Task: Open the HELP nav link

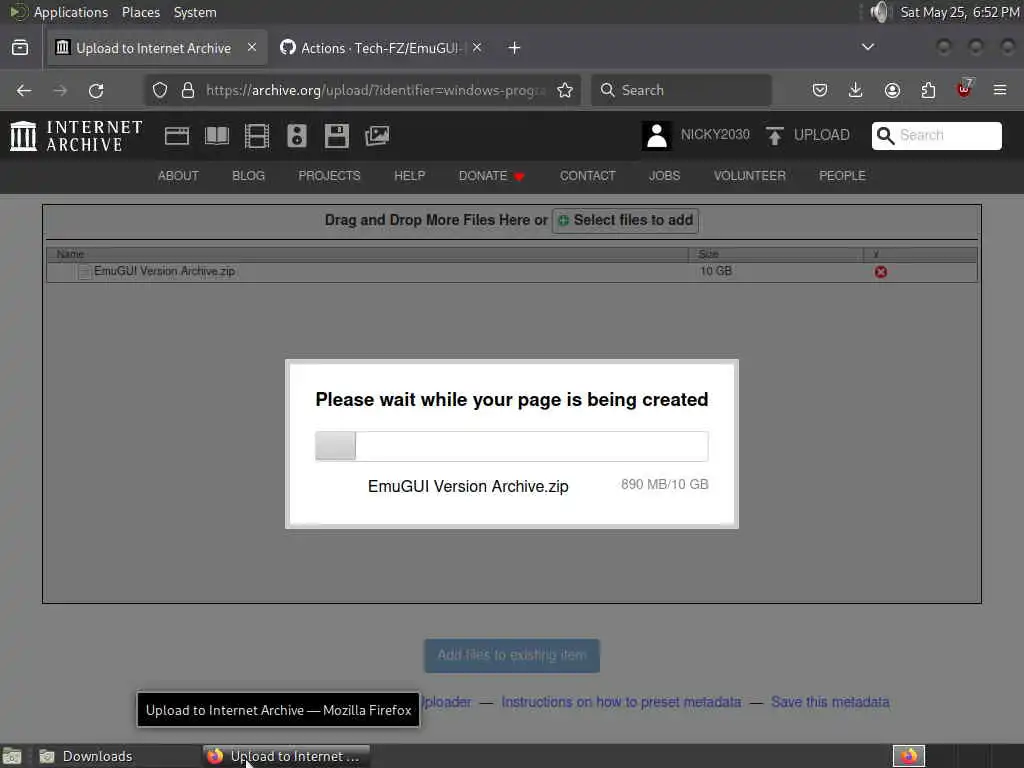Action: click(409, 176)
